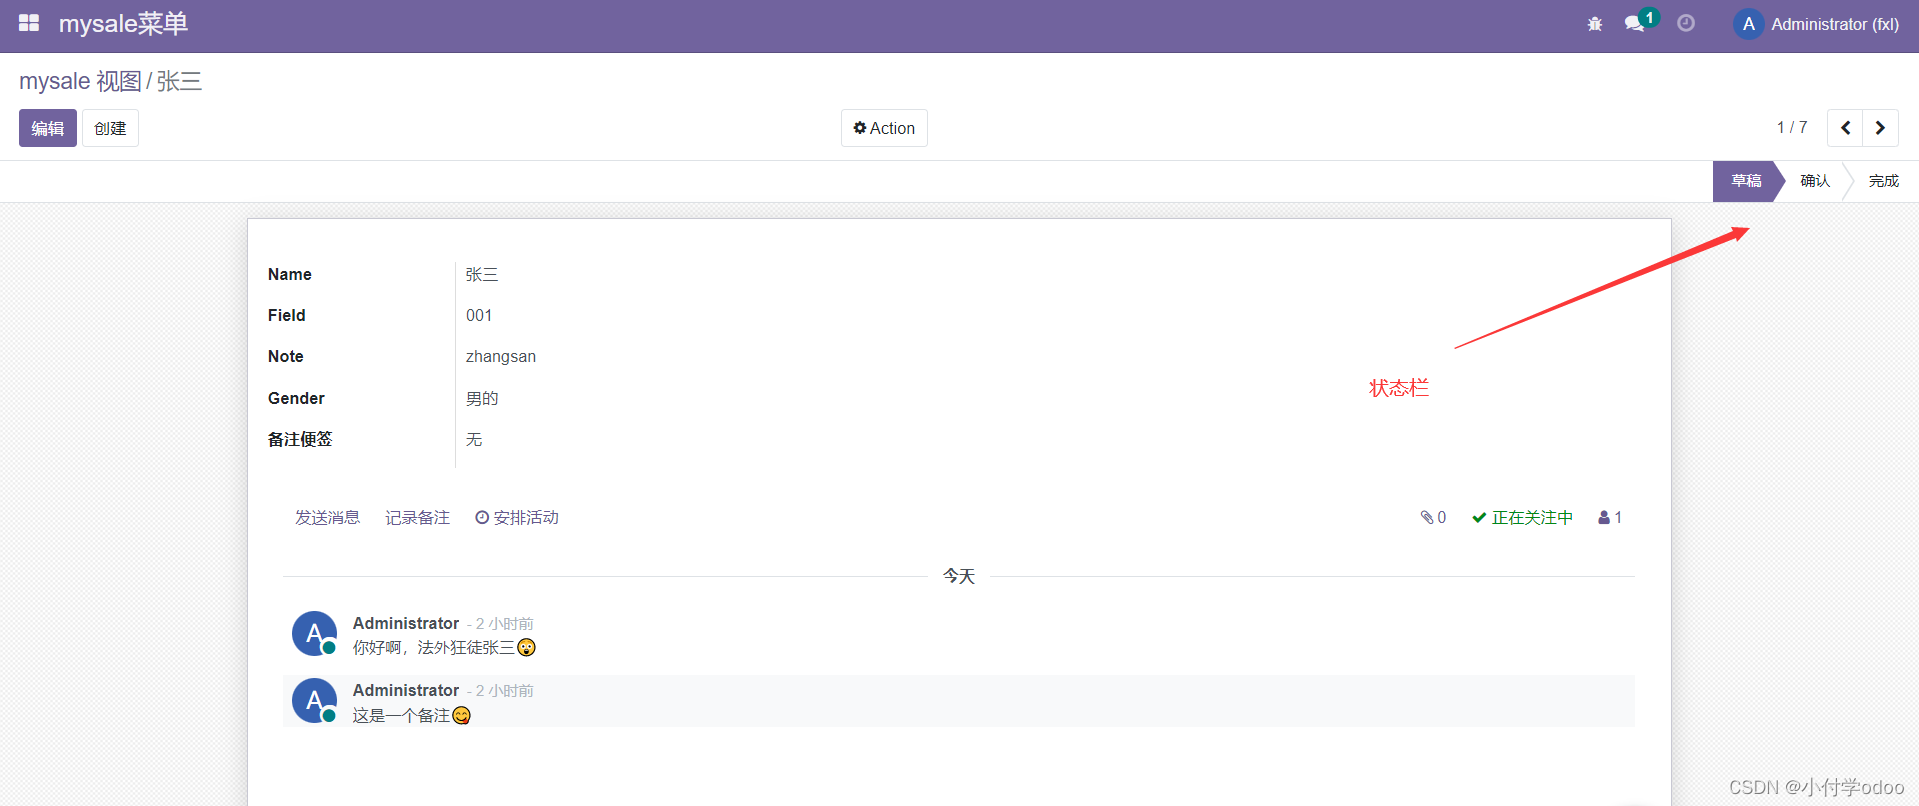Go to the next record arrow
The height and width of the screenshot is (806, 1919).
pos(1880,128)
